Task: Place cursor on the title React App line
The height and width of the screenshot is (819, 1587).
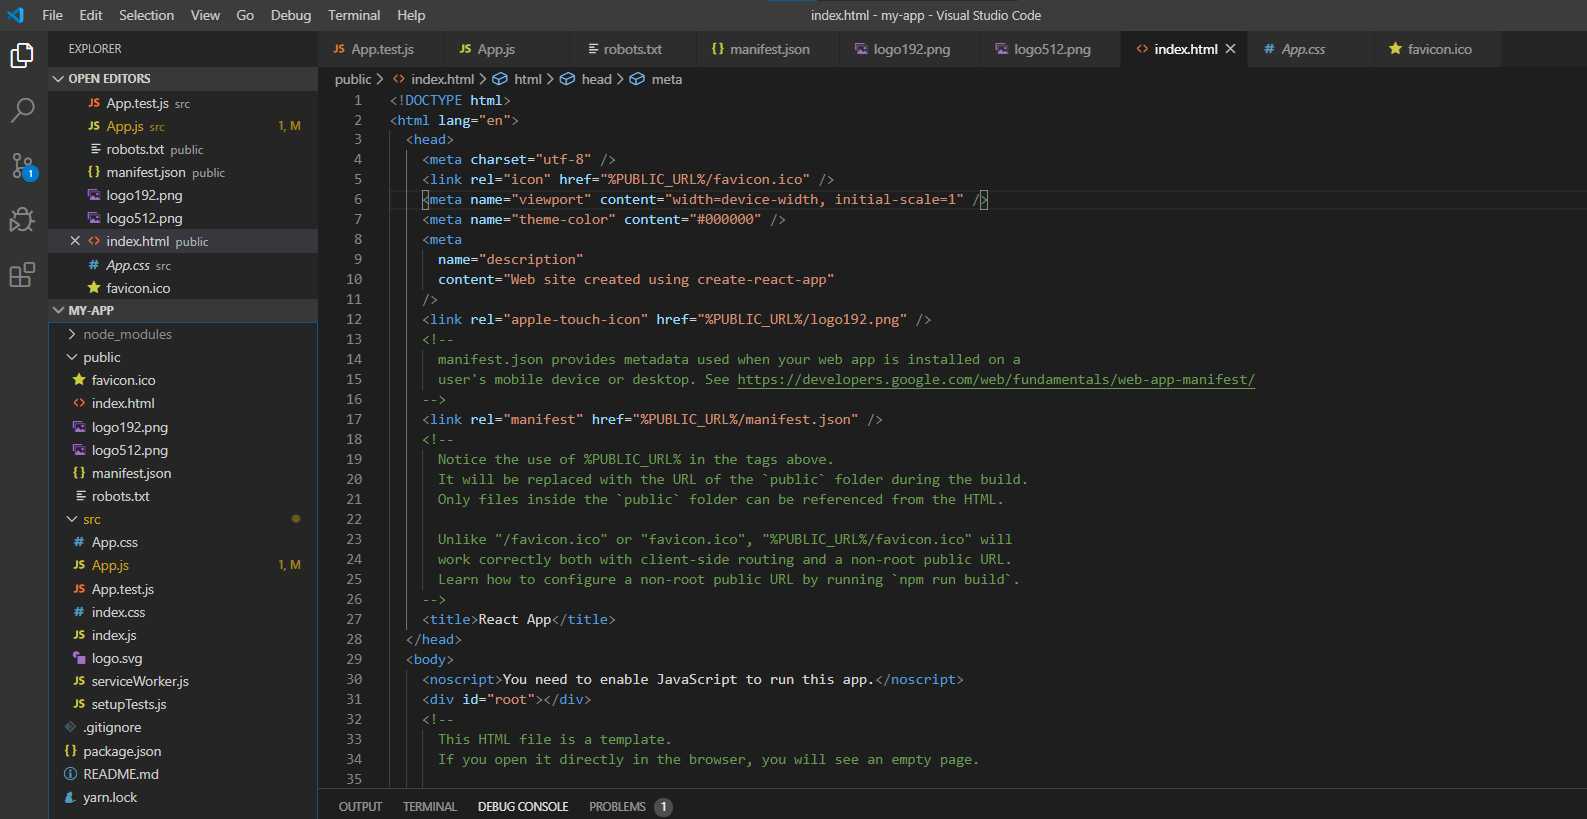Action: [x=519, y=619]
